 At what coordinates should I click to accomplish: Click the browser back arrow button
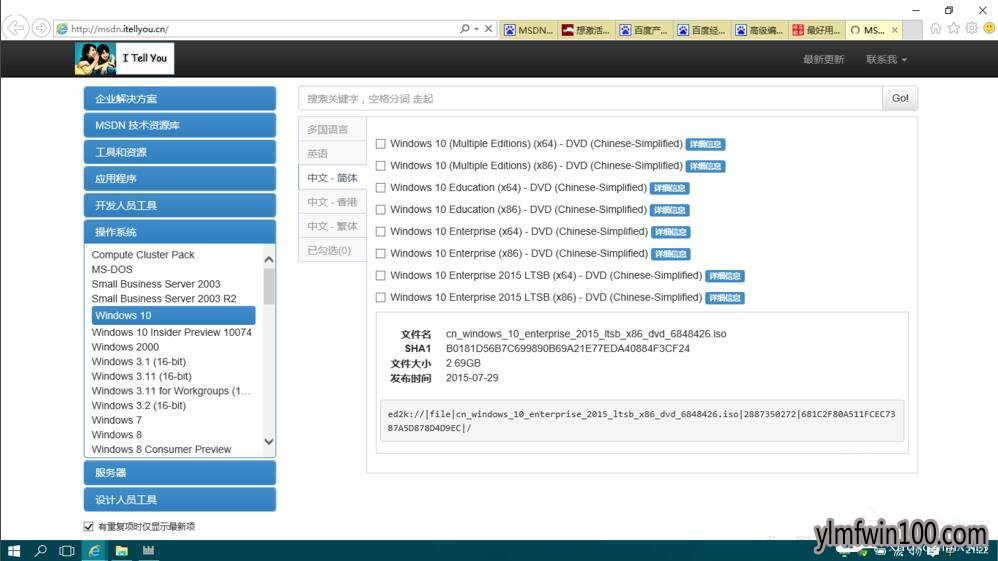pyautogui.click(x=15, y=28)
